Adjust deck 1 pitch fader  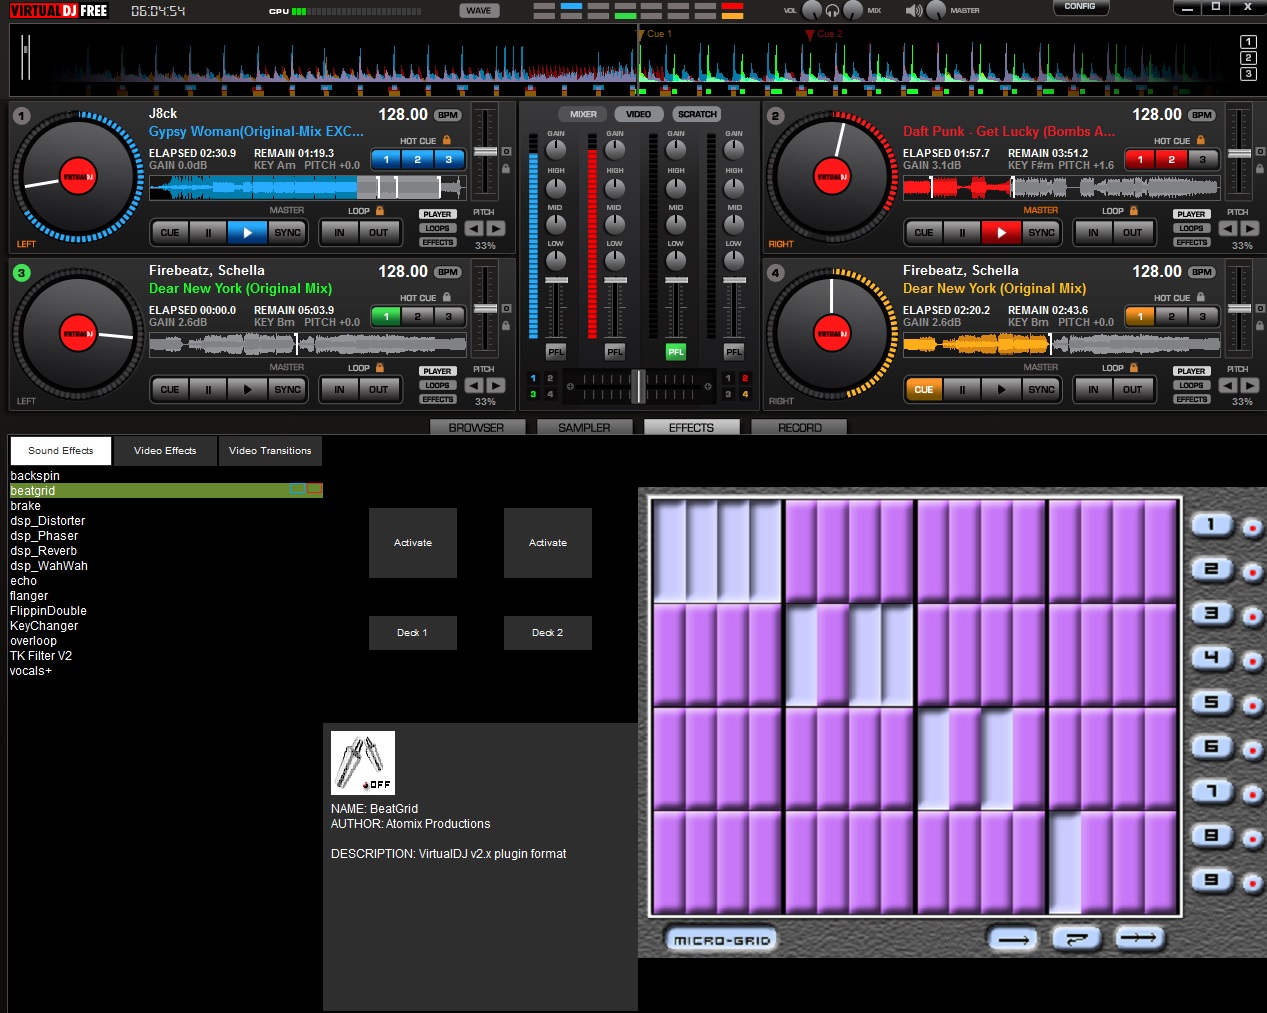[x=485, y=152]
